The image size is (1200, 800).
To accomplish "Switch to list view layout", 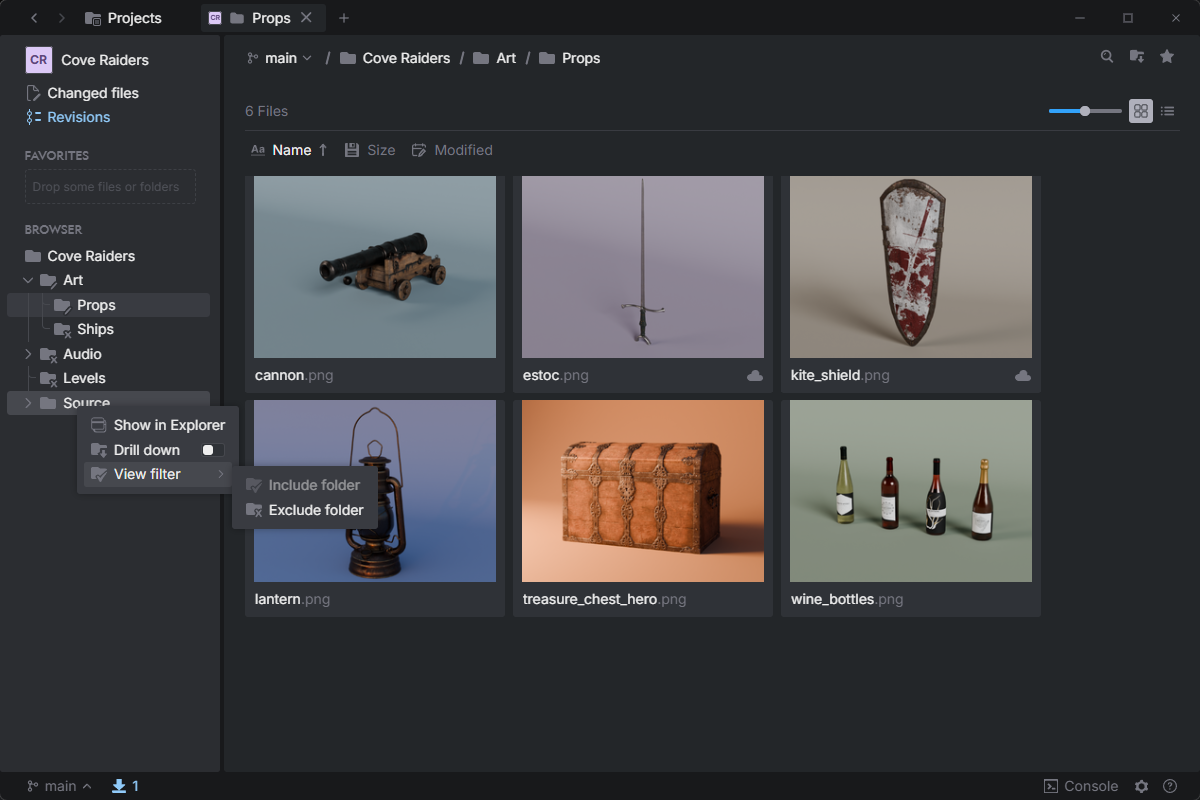I will pos(1167,111).
